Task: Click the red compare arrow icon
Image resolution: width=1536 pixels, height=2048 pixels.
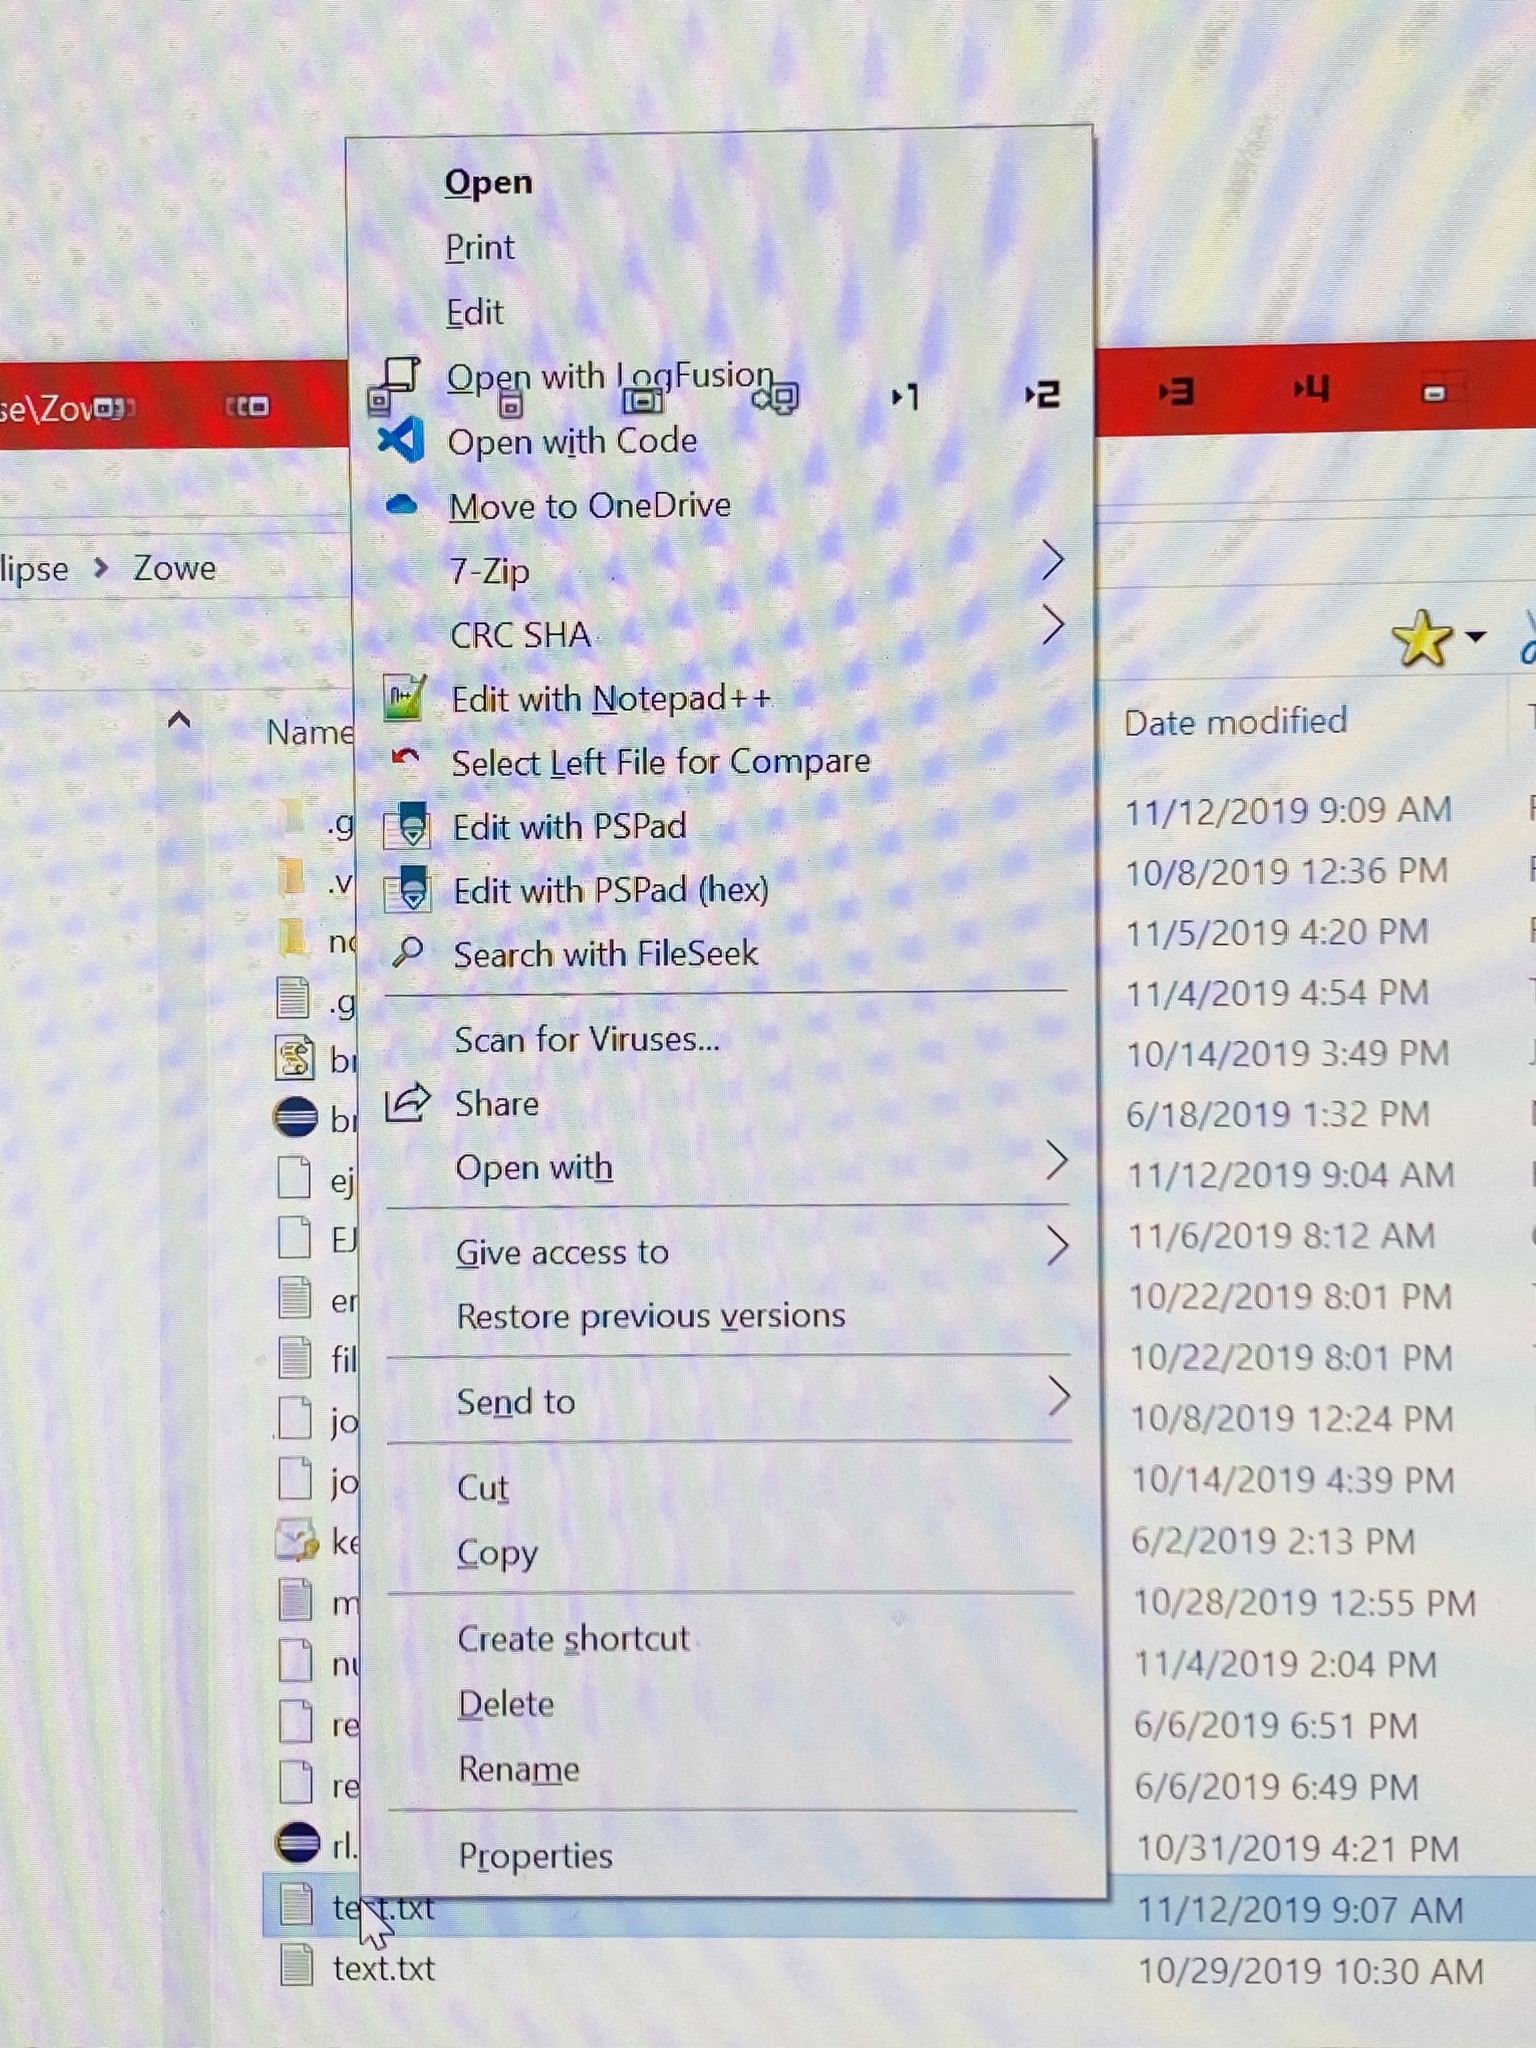Action: coord(405,759)
